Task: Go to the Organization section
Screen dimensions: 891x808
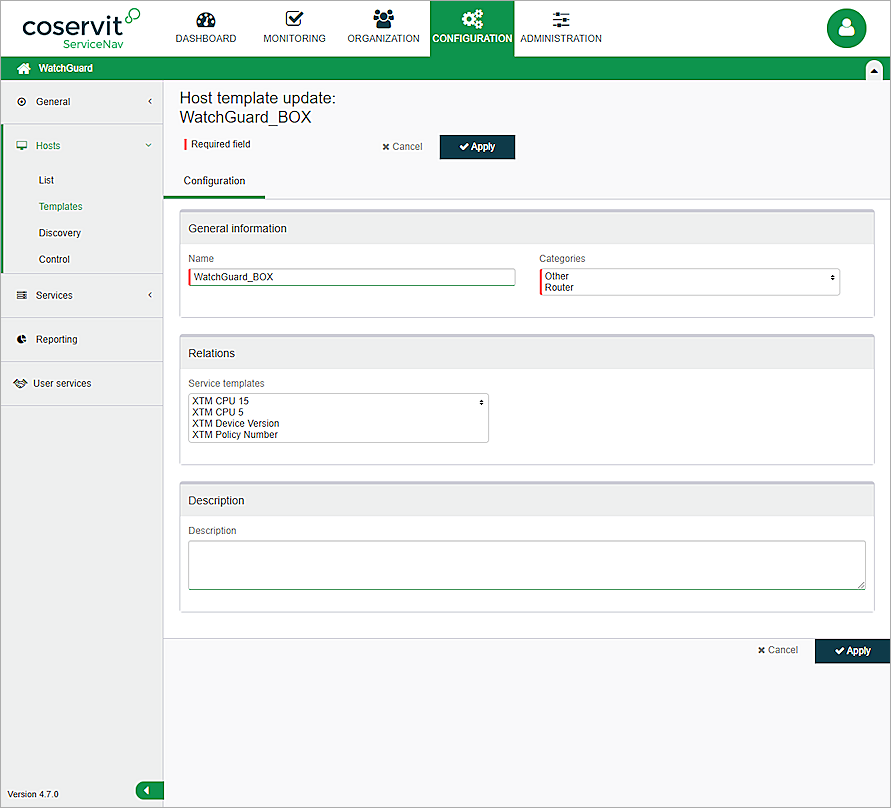Action: click(x=383, y=27)
